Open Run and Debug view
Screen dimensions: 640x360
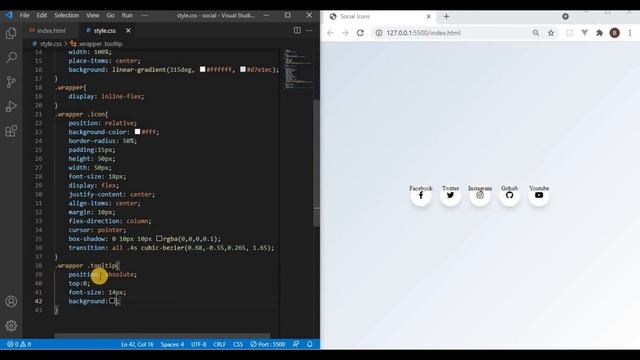pos(11,106)
